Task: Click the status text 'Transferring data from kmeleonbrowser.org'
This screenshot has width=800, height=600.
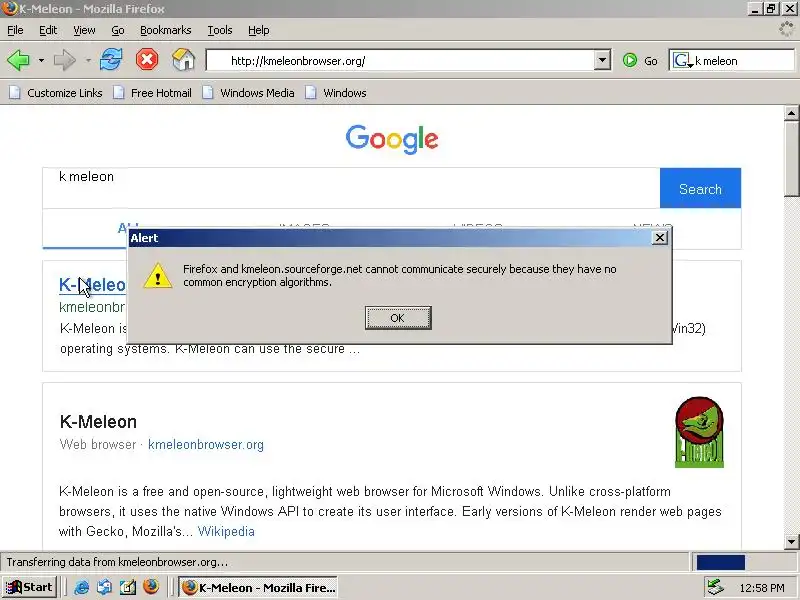Action: (117, 562)
